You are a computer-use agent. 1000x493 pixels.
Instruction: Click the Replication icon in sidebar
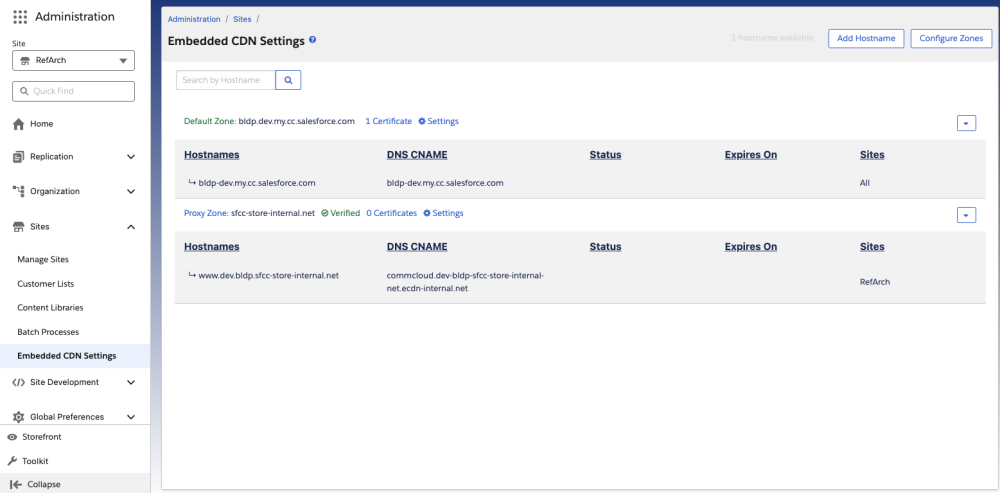pos(18,157)
